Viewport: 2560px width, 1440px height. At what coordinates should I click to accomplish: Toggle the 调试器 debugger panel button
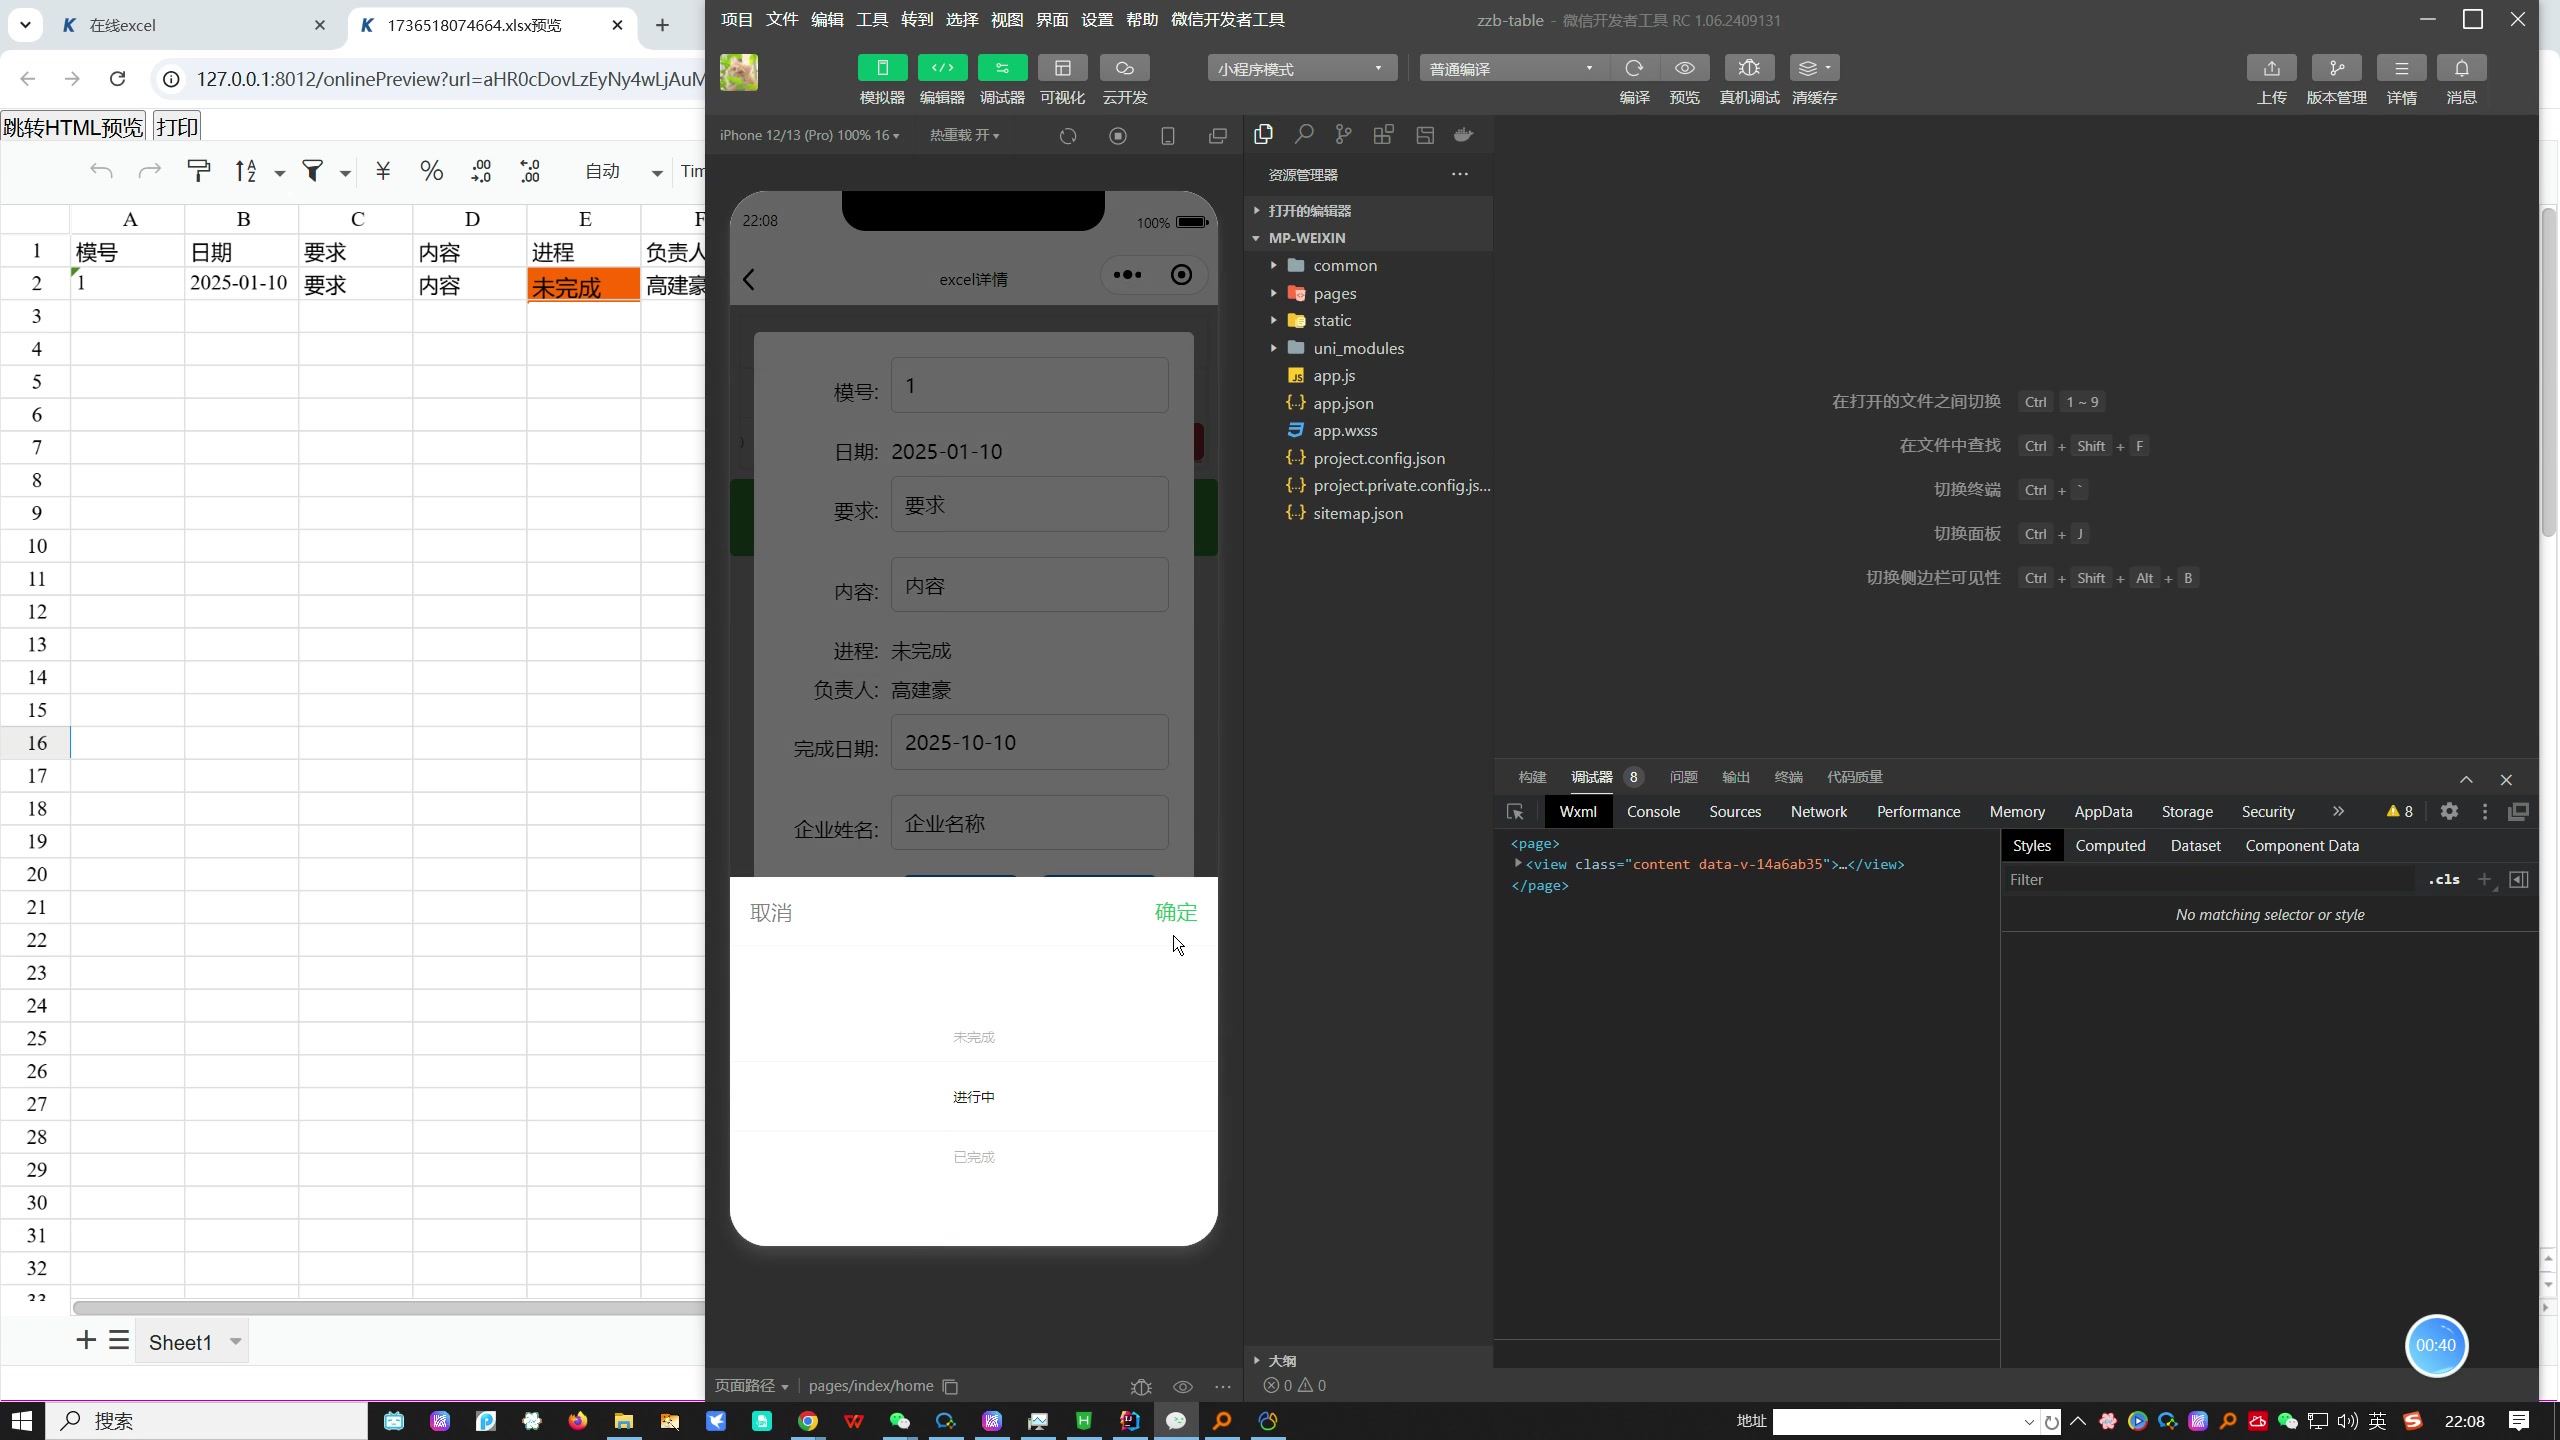[x=1002, y=68]
